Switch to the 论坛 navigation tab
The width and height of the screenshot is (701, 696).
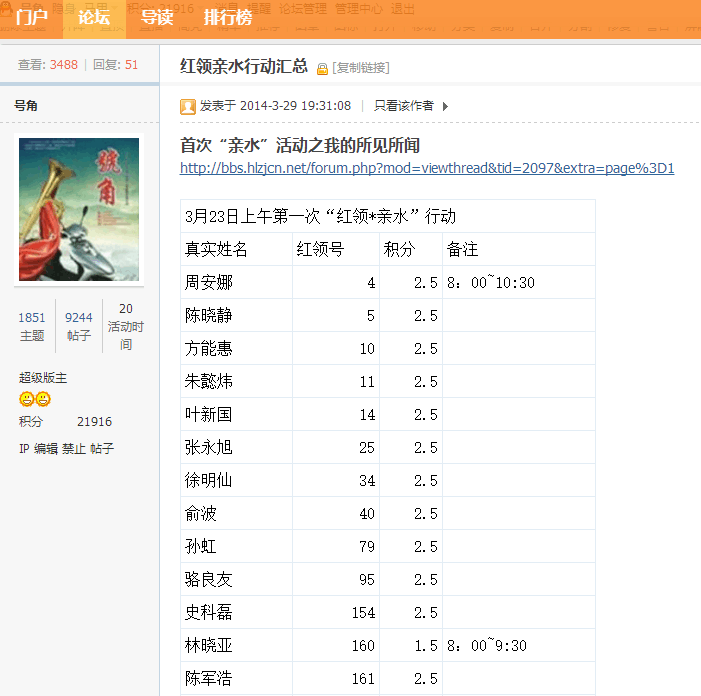94,18
